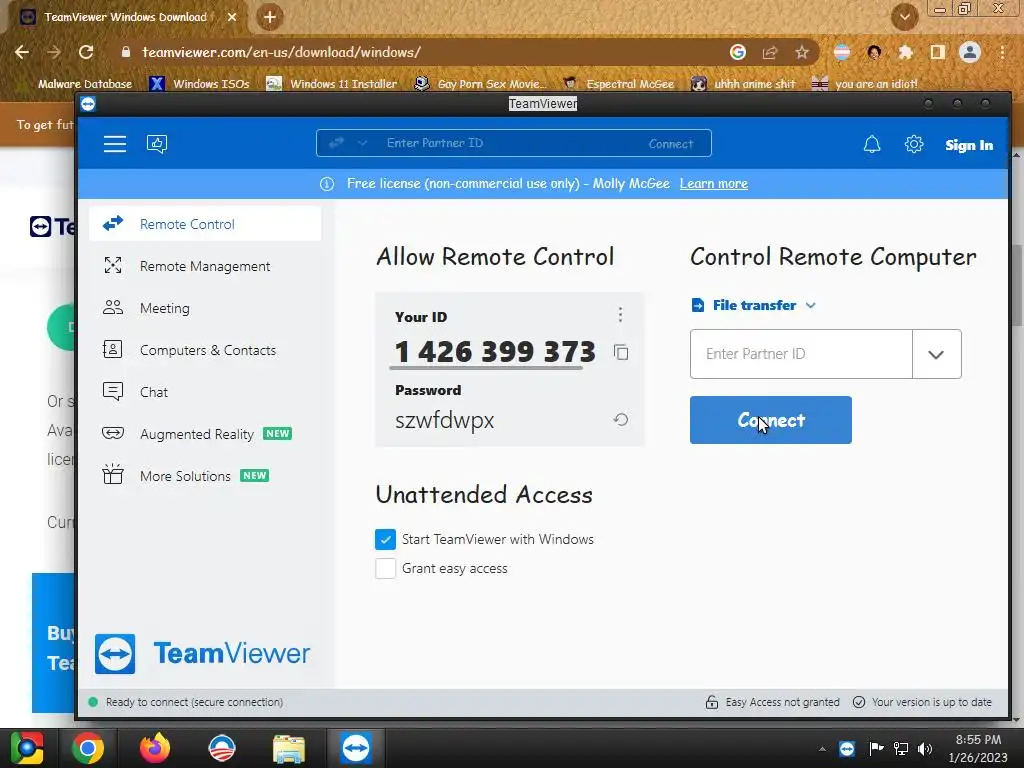Click Sign In in TeamViewer

(x=969, y=145)
